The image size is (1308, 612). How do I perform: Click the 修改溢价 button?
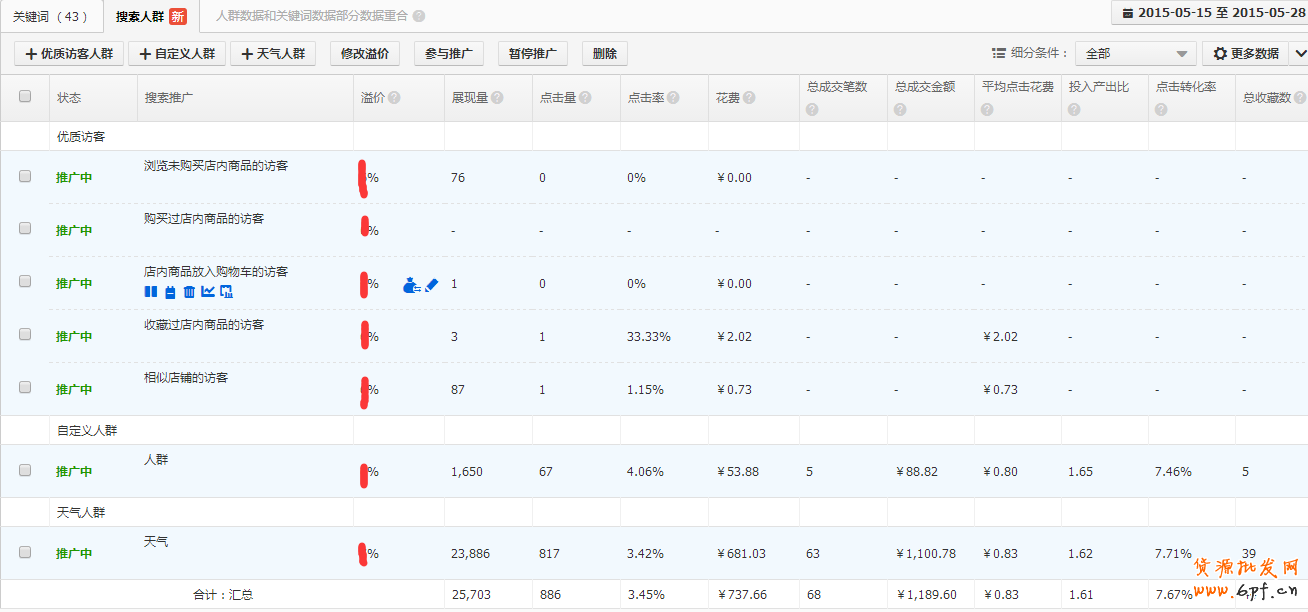tap(364, 54)
